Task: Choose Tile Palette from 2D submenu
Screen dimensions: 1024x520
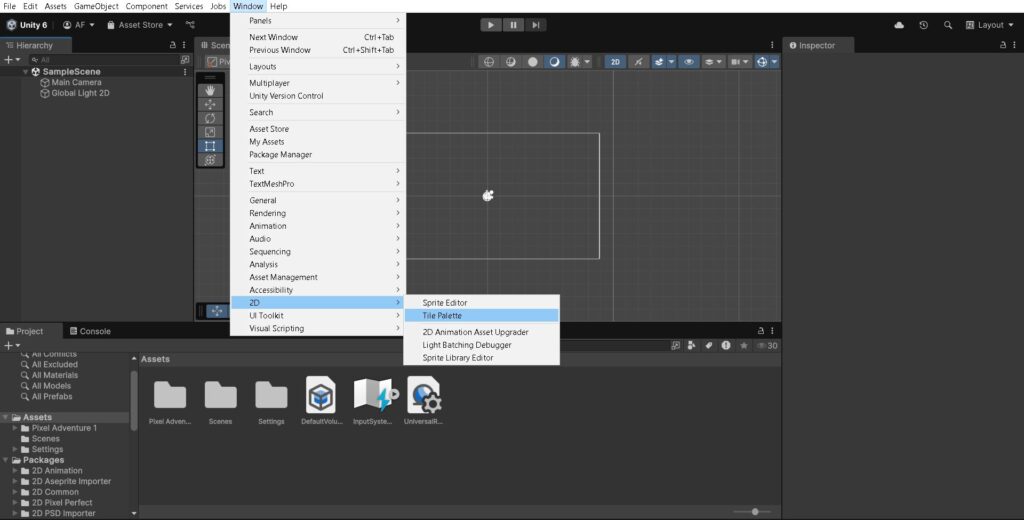Action: tap(481, 316)
